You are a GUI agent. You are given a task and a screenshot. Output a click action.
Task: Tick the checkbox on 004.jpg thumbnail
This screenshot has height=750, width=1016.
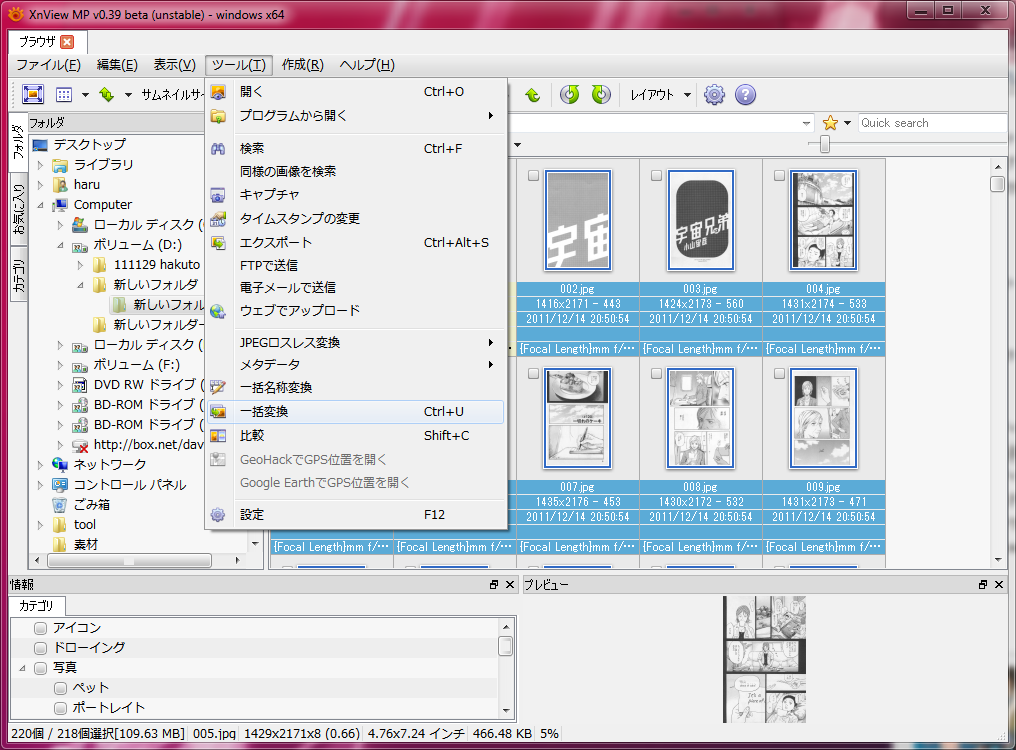[x=779, y=176]
